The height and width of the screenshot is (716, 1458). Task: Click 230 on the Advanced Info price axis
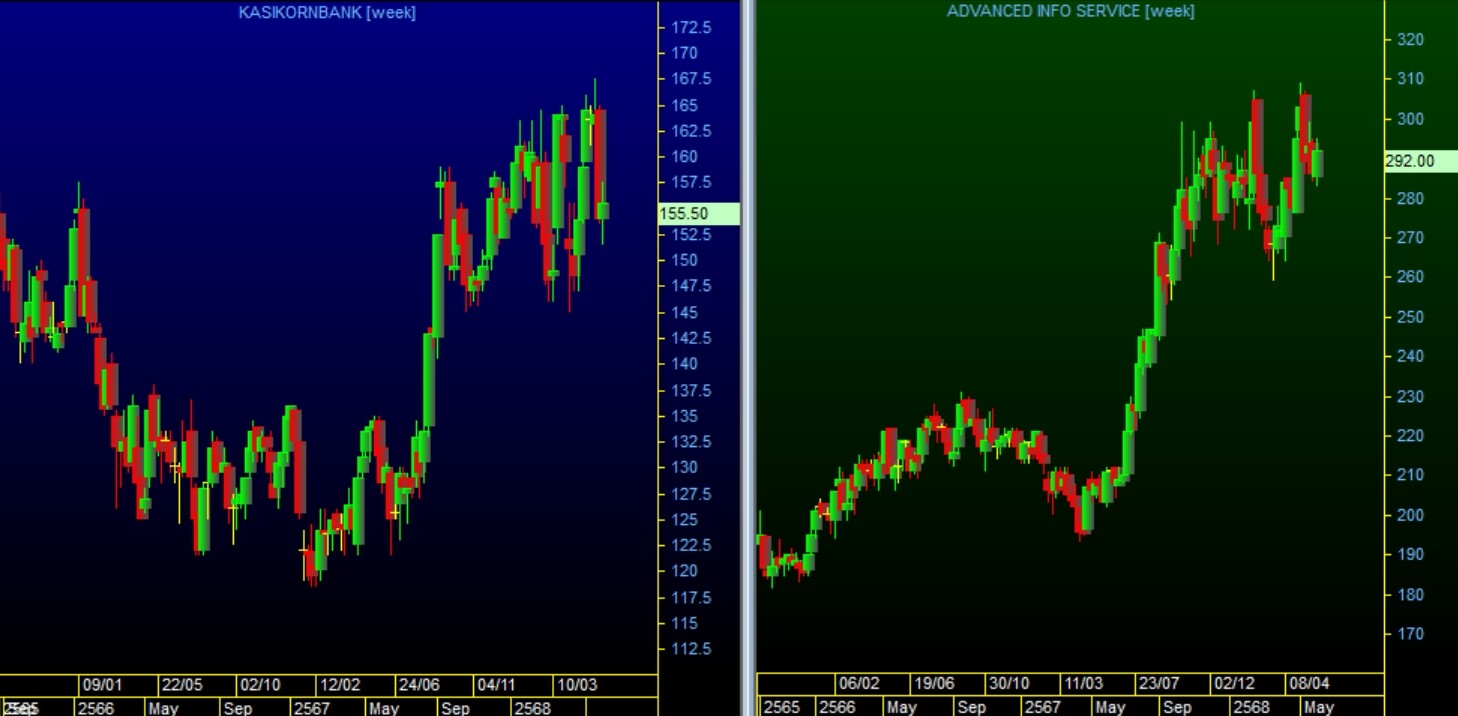tap(1410, 396)
